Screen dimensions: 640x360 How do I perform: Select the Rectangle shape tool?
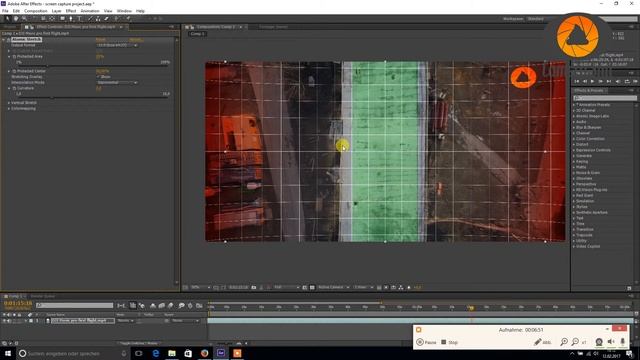click(62, 18)
